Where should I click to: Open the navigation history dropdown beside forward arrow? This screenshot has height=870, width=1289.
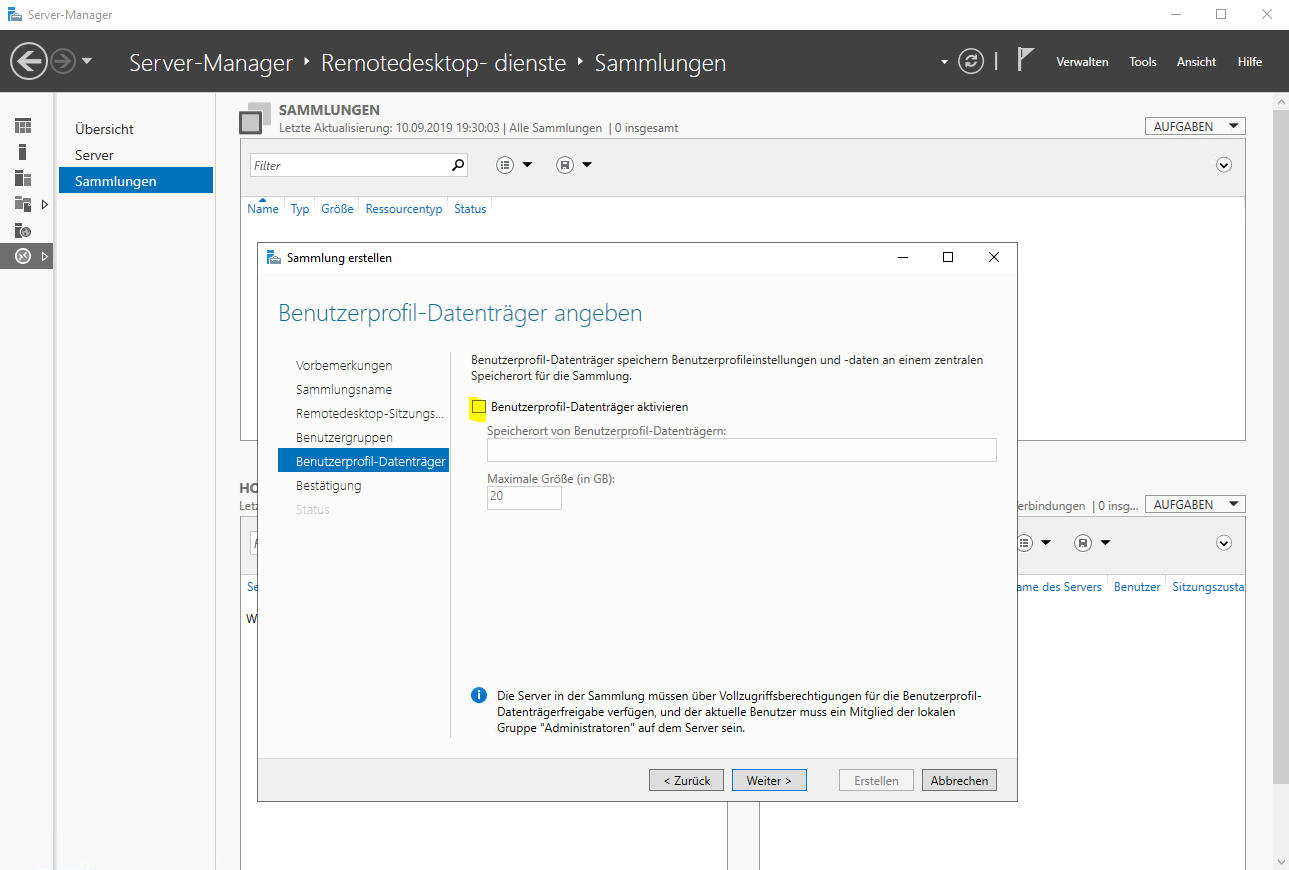click(87, 62)
